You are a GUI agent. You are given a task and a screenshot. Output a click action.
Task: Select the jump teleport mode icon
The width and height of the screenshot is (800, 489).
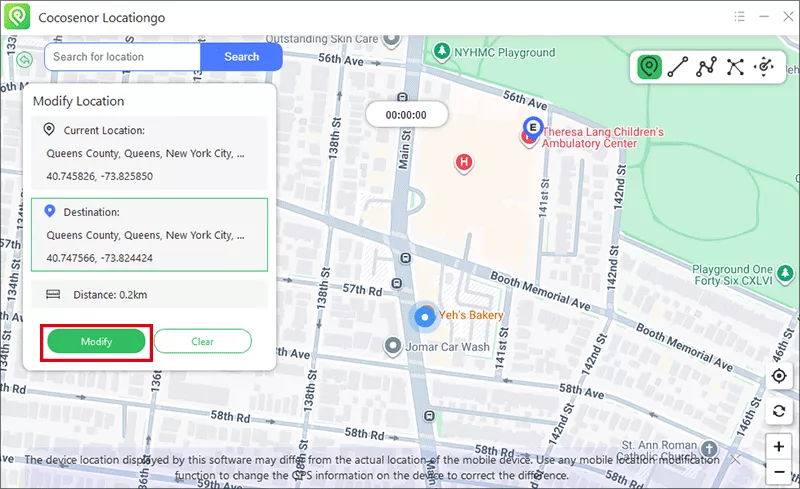(x=736, y=67)
